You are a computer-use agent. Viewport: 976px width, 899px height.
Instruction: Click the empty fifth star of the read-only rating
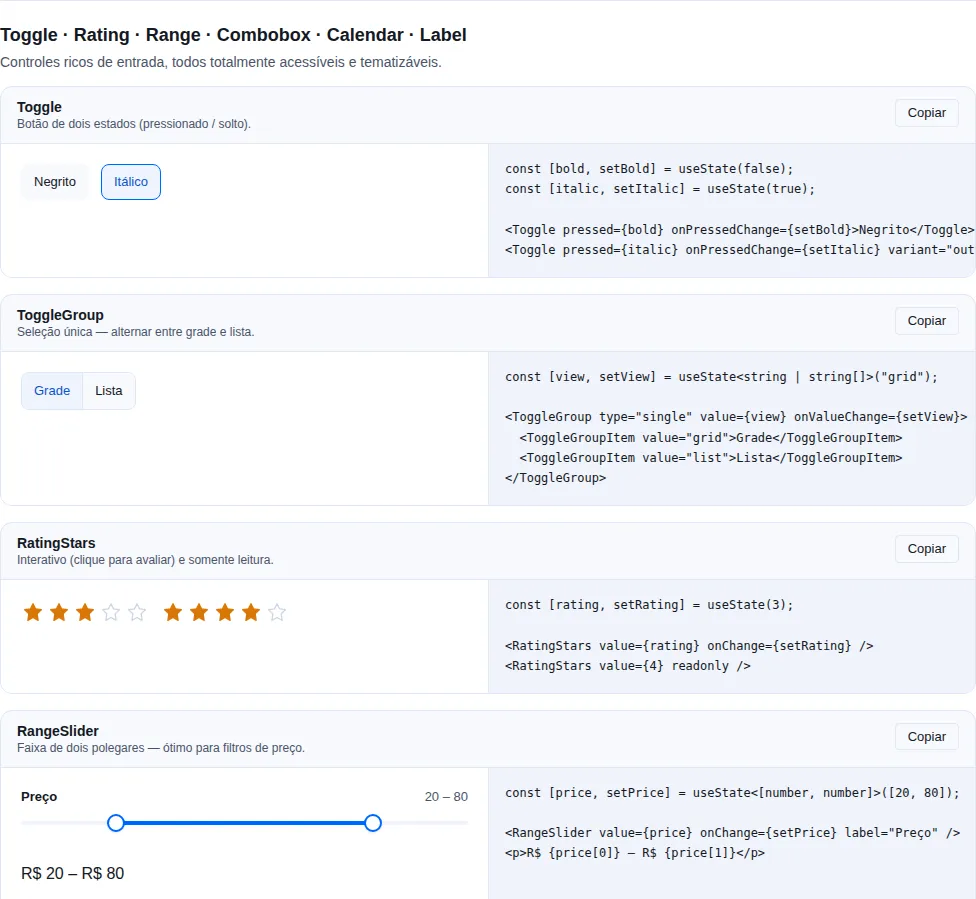pyautogui.click(x=277, y=613)
